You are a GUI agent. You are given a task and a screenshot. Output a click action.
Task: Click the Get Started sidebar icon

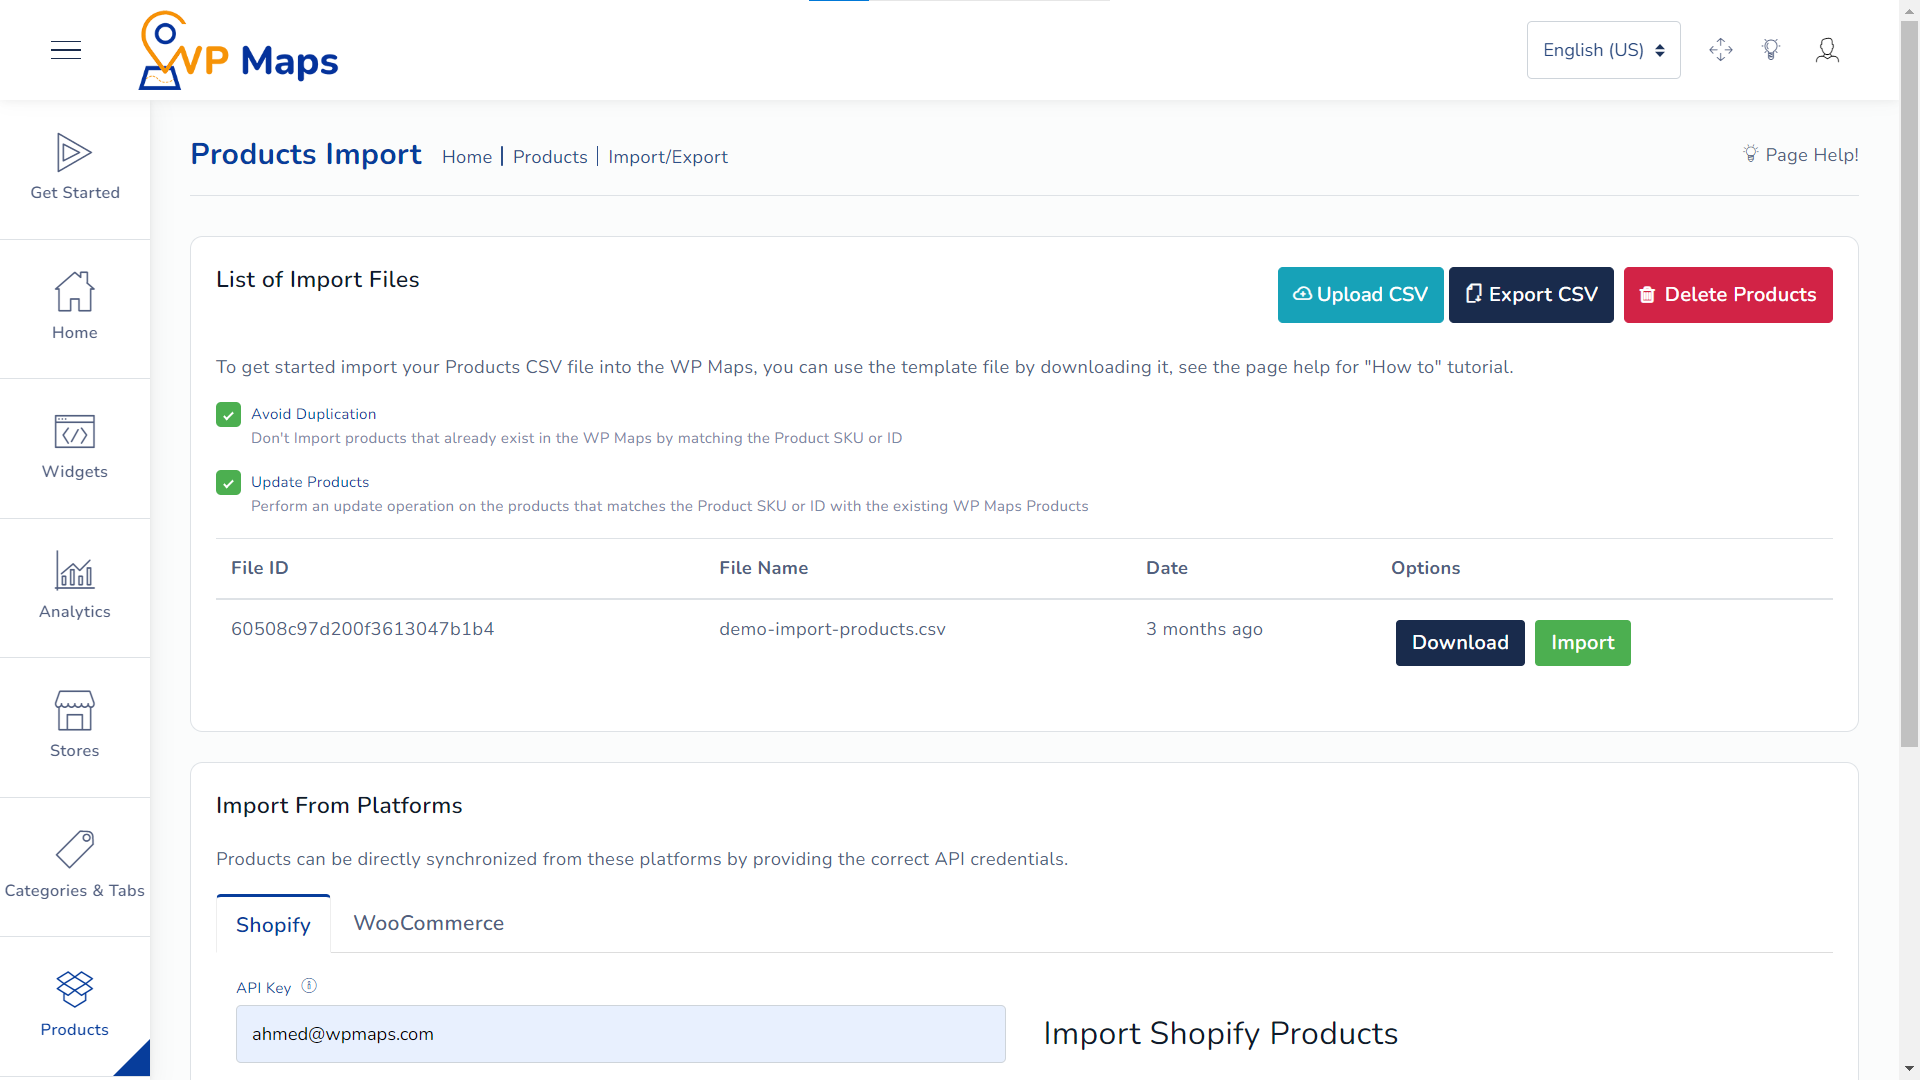[x=74, y=153]
